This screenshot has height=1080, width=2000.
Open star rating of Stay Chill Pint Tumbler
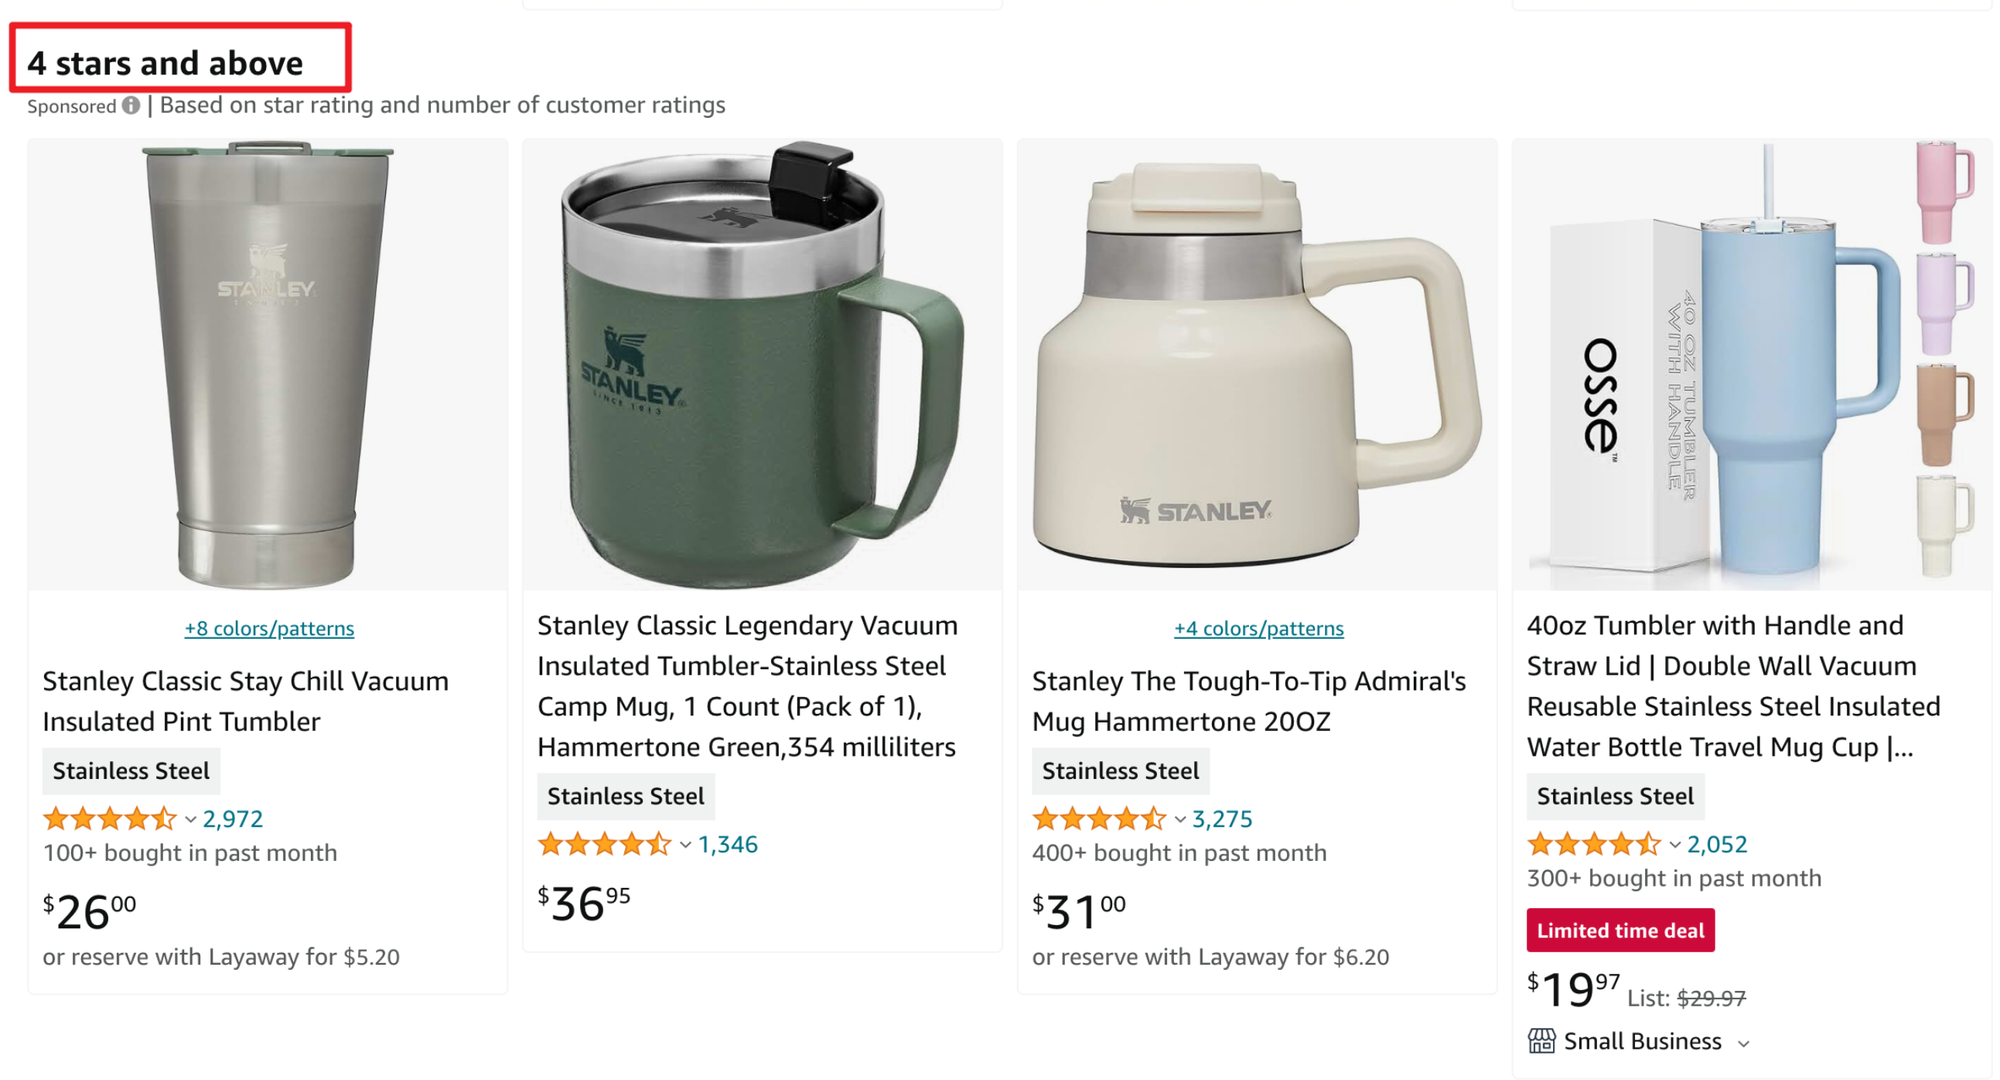109,819
